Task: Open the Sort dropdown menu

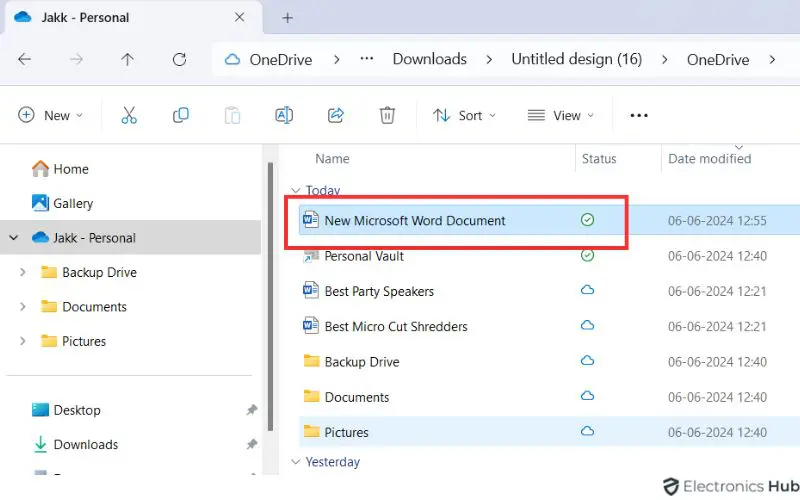Action: coord(464,115)
